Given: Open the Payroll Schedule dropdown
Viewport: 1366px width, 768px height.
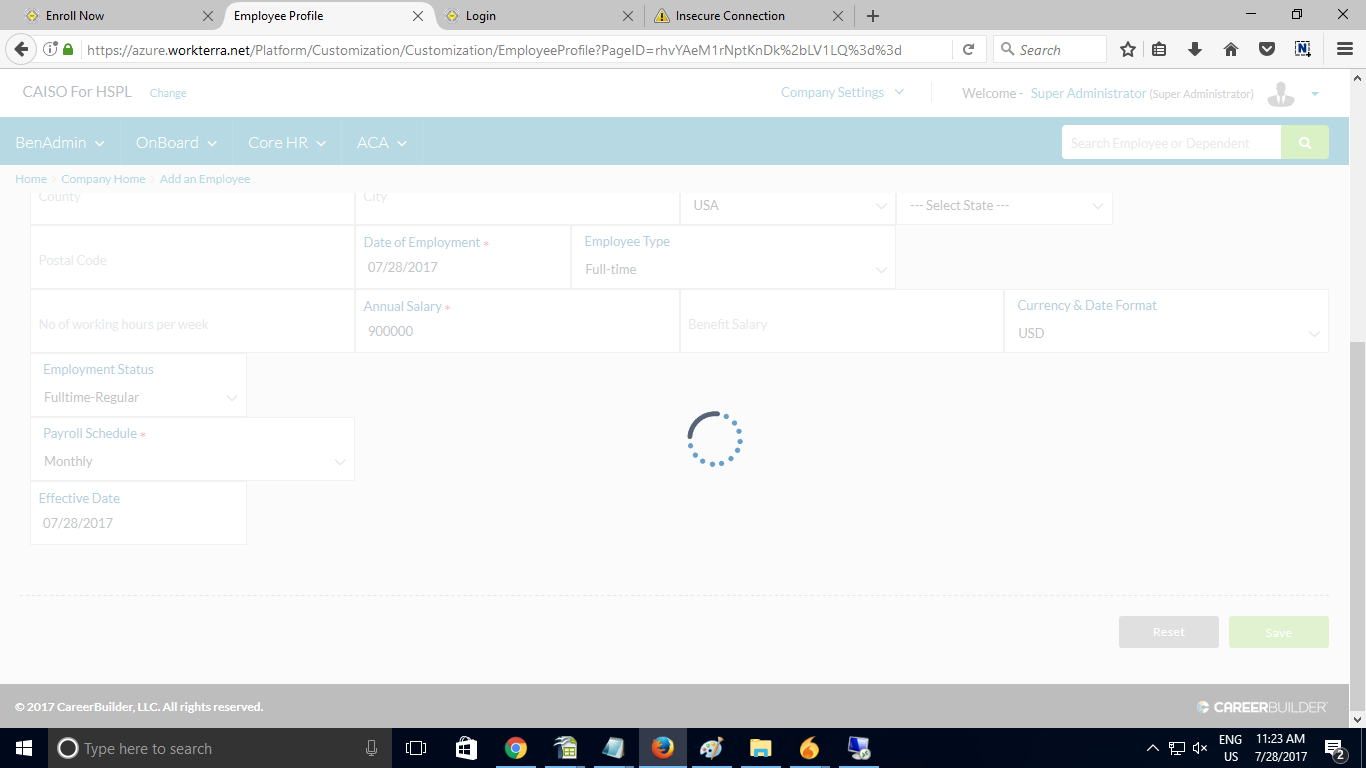Looking at the screenshot, I should (193, 461).
